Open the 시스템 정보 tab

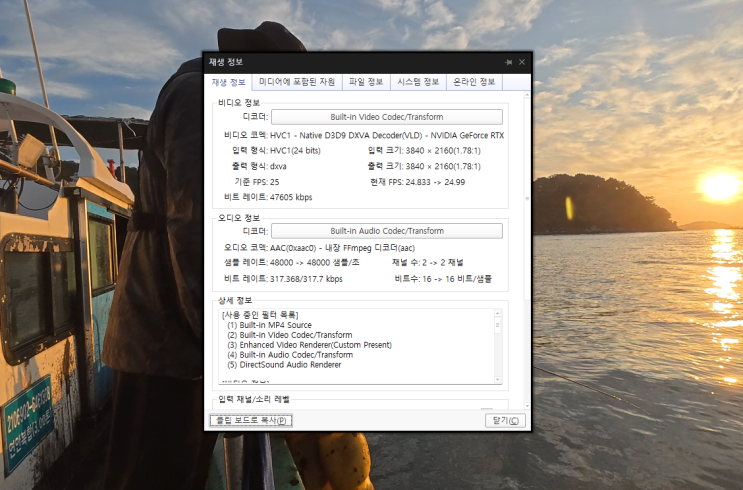click(418, 82)
